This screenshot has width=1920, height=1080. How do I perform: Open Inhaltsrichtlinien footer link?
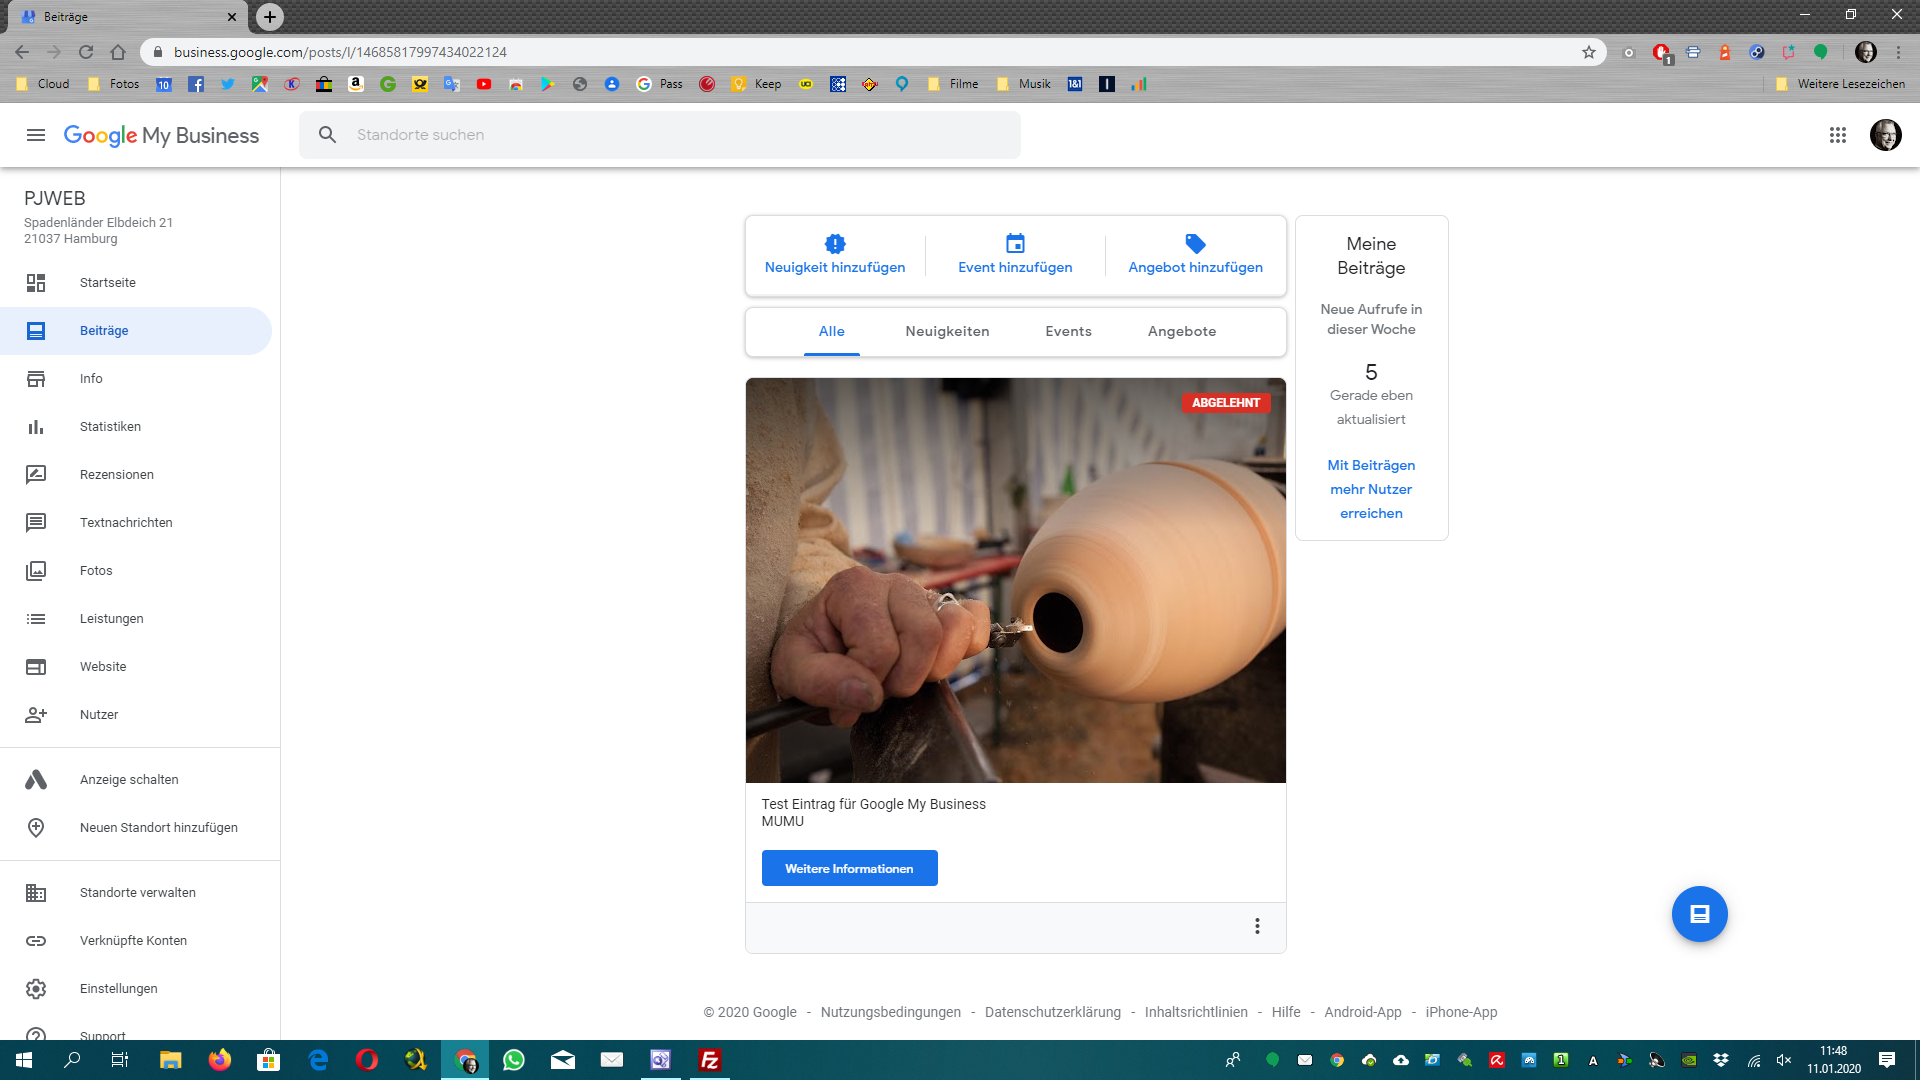point(1196,1012)
